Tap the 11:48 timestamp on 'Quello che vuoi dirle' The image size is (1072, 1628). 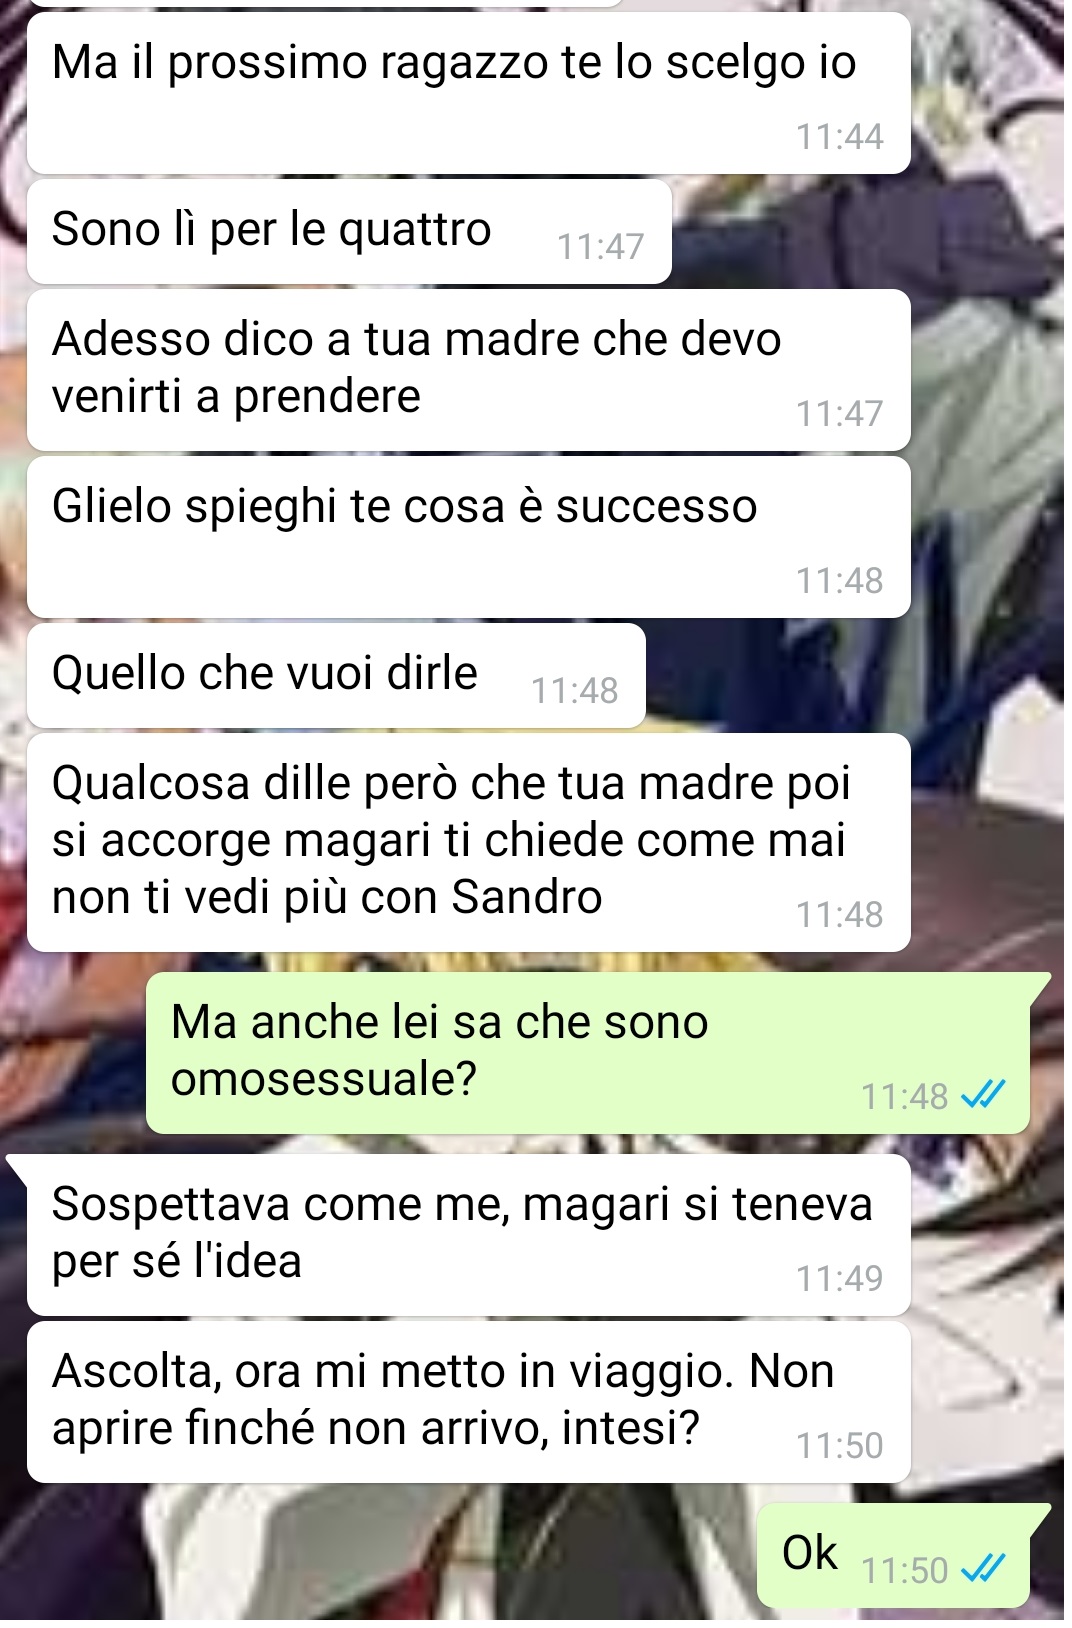pos(574,690)
